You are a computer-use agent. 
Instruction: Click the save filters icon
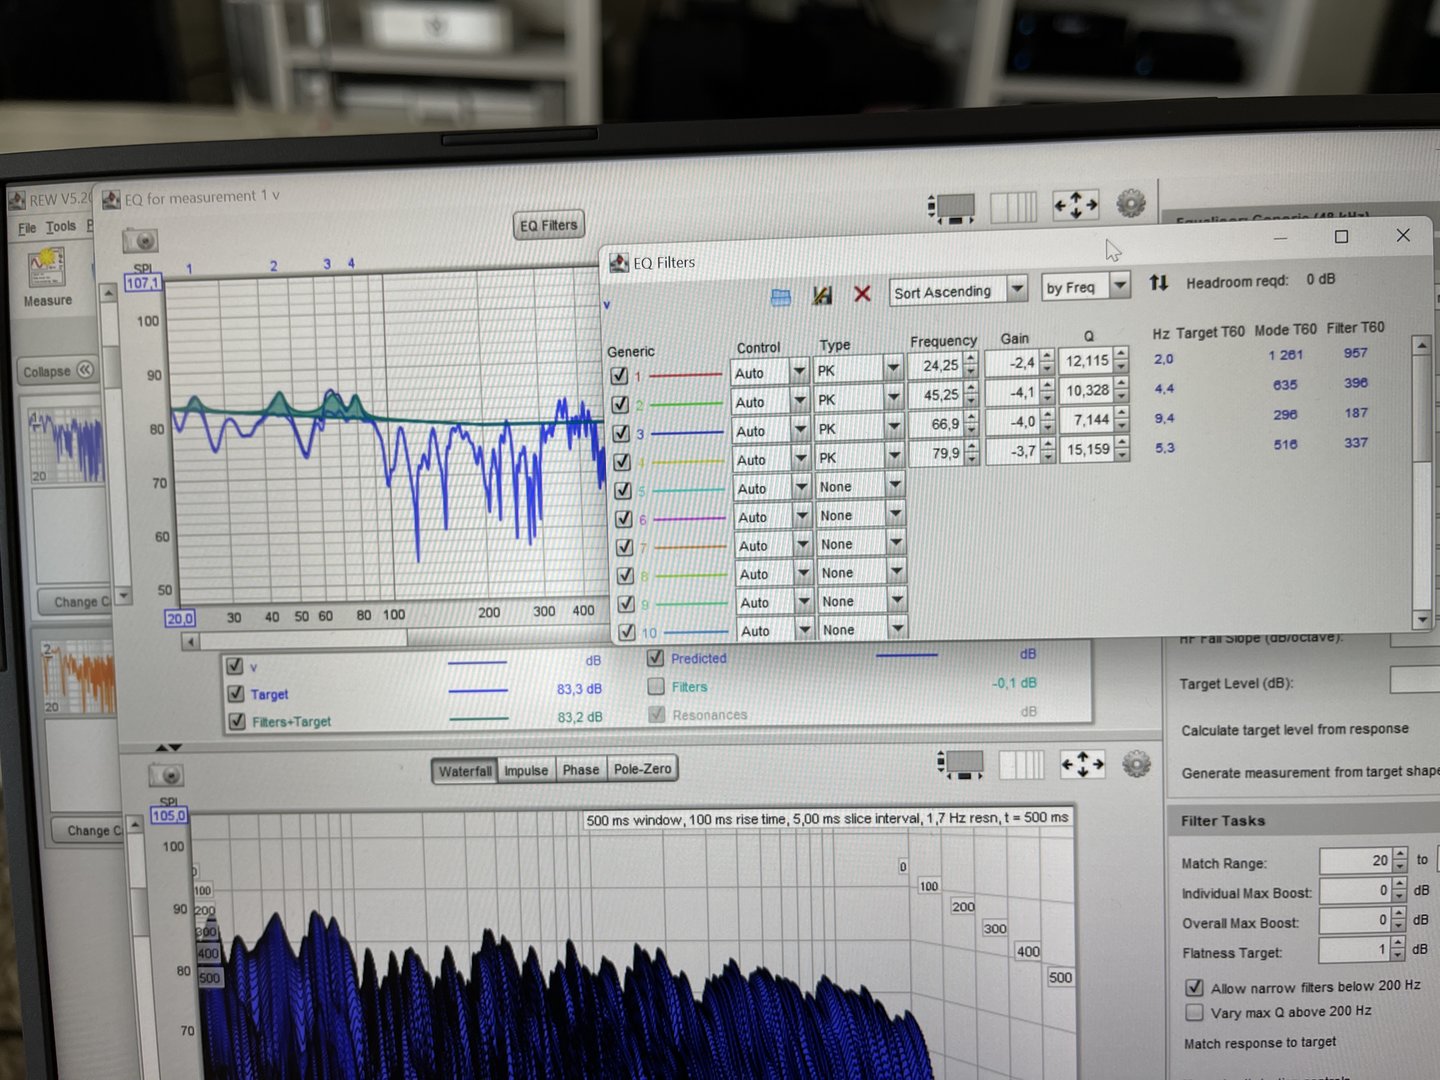[822, 295]
